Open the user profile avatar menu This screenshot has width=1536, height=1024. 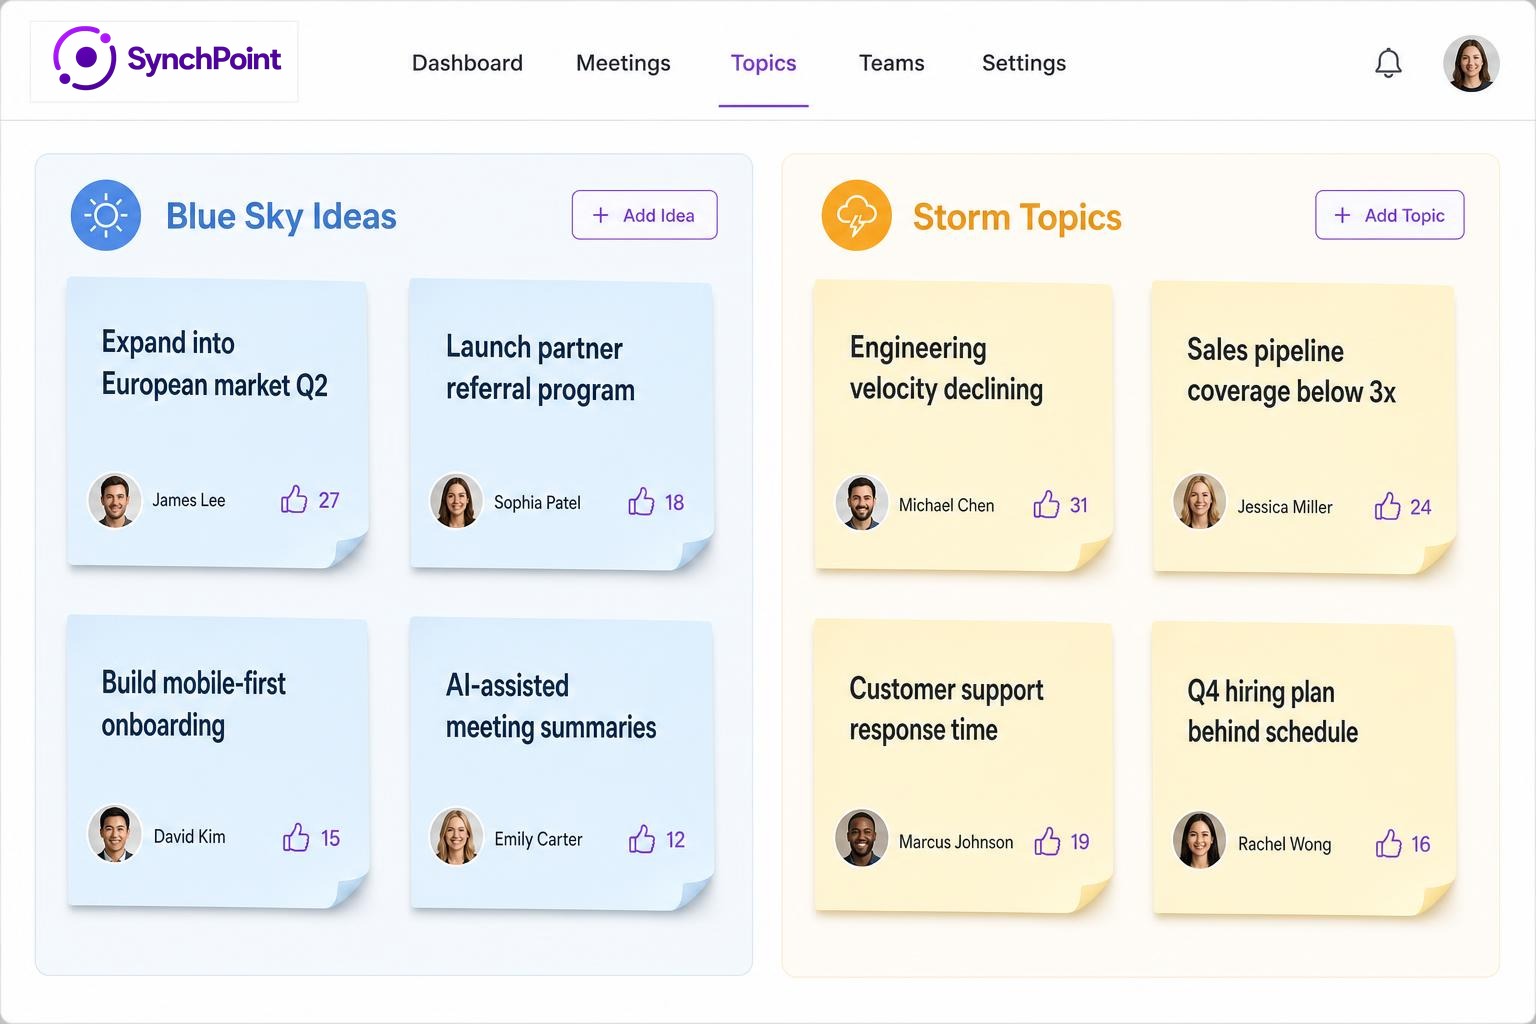(x=1471, y=63)
